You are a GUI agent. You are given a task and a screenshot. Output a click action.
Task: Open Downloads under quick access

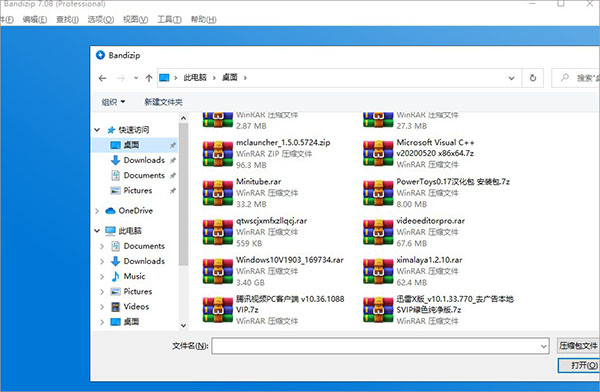pos(144,160)
